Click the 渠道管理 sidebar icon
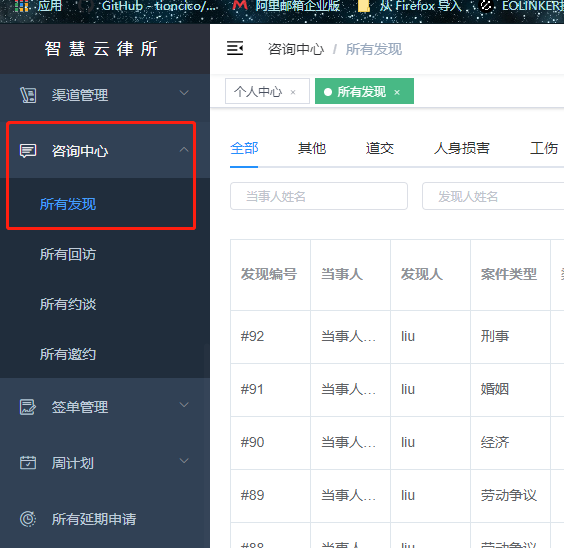Viewport: 564px width, 548px height. tap(28, 95)
